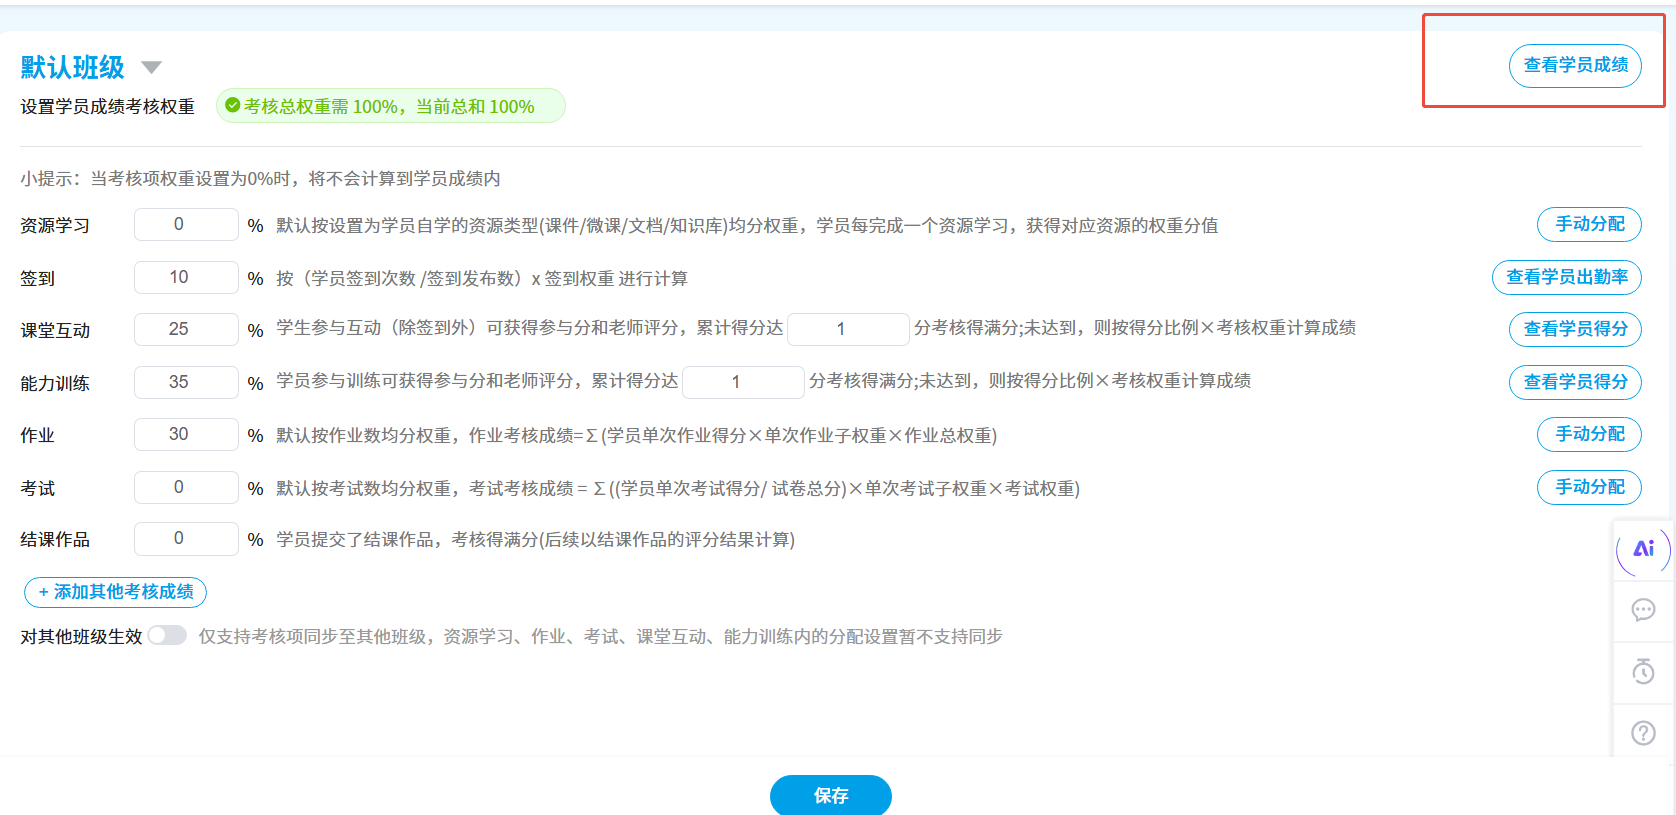Image resolution: width=1676 pixels, height=815 pixels.
Task: Focus the 考试 weight input field
Action: [x=186, y=487]
